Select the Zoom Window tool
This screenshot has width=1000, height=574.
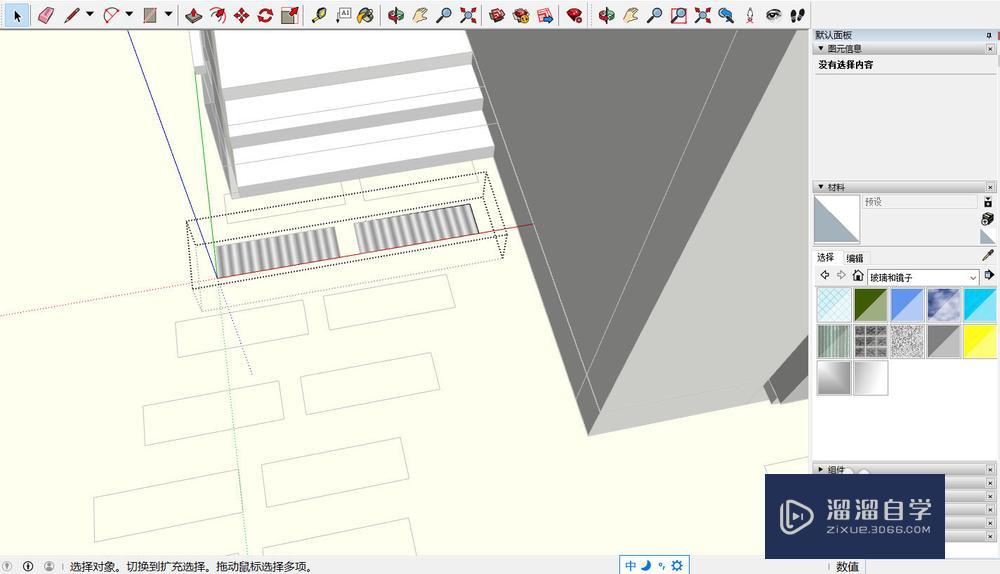pyautogui.click(x=679, y=15)
